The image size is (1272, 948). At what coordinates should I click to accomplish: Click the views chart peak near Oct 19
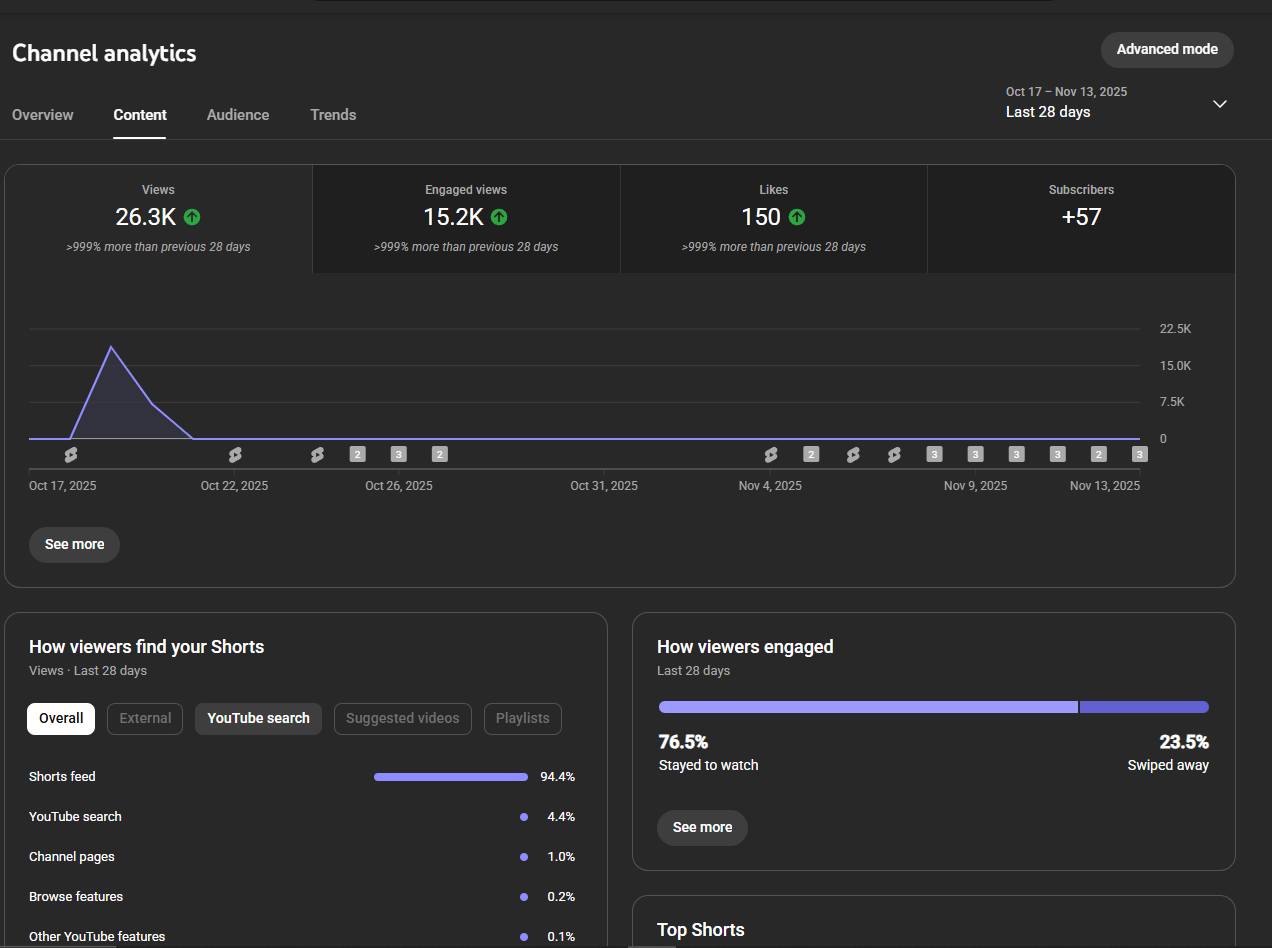click(x=111, y=347)
